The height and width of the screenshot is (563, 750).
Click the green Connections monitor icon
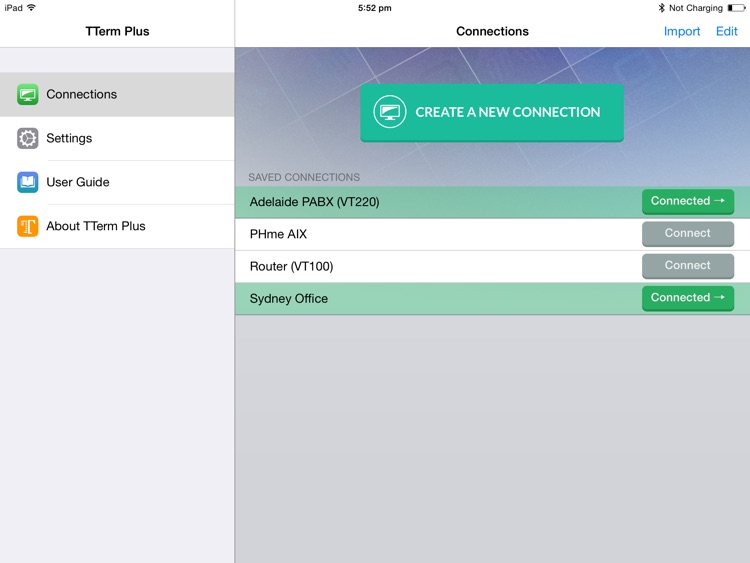click(x=28, y=94)
